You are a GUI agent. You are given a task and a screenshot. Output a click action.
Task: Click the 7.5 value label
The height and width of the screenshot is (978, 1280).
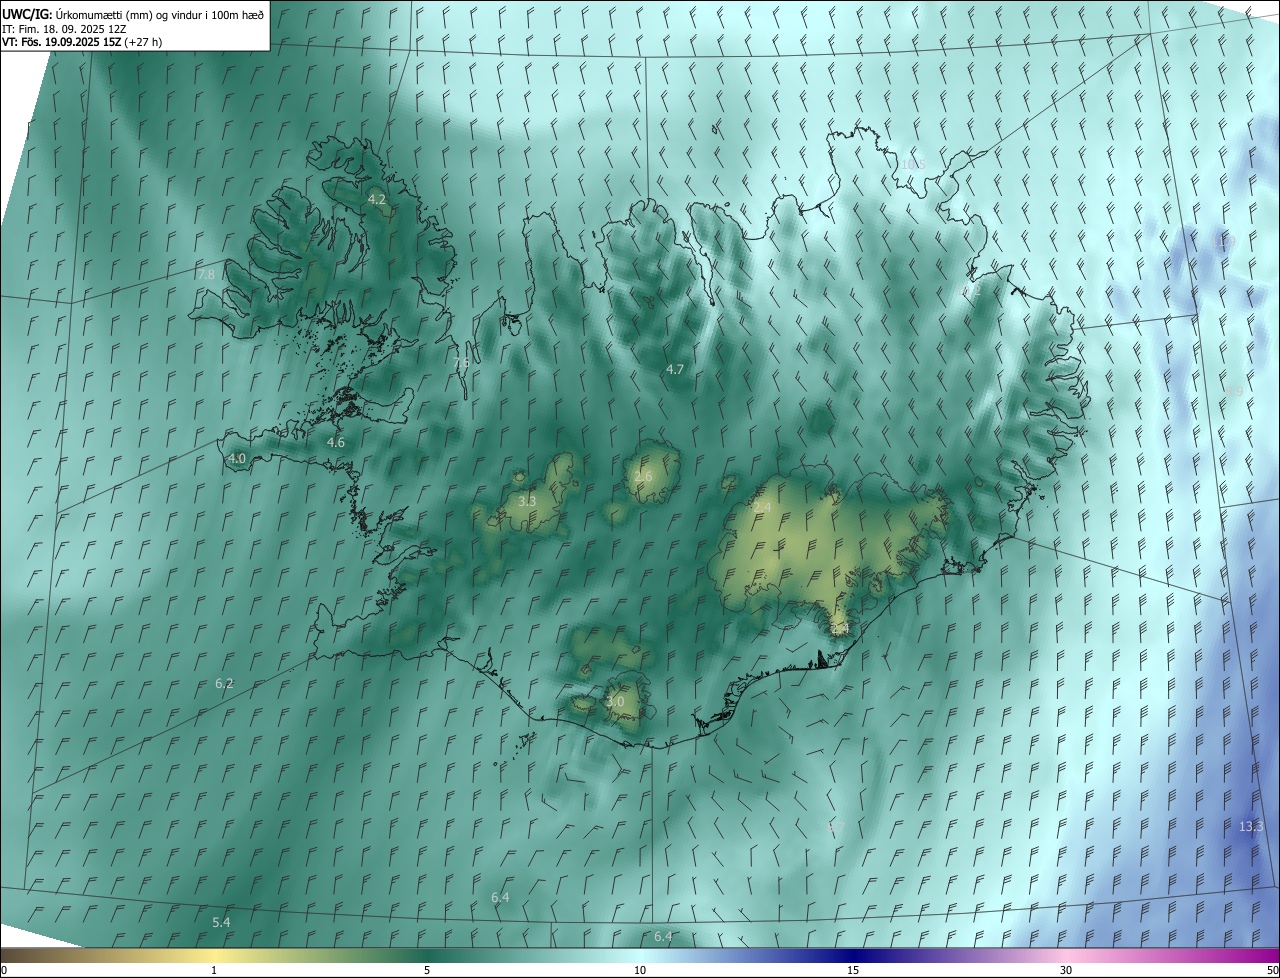[x=461, y=363]
